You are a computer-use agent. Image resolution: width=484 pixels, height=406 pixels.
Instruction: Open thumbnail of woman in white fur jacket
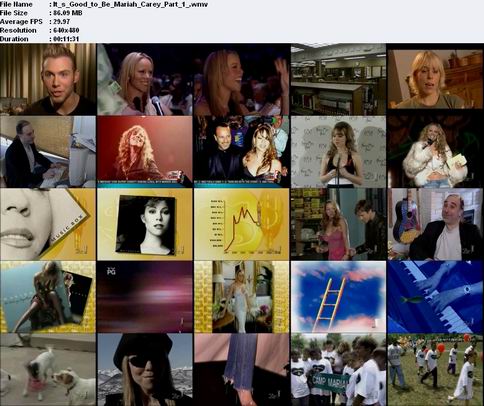point(435,152)
